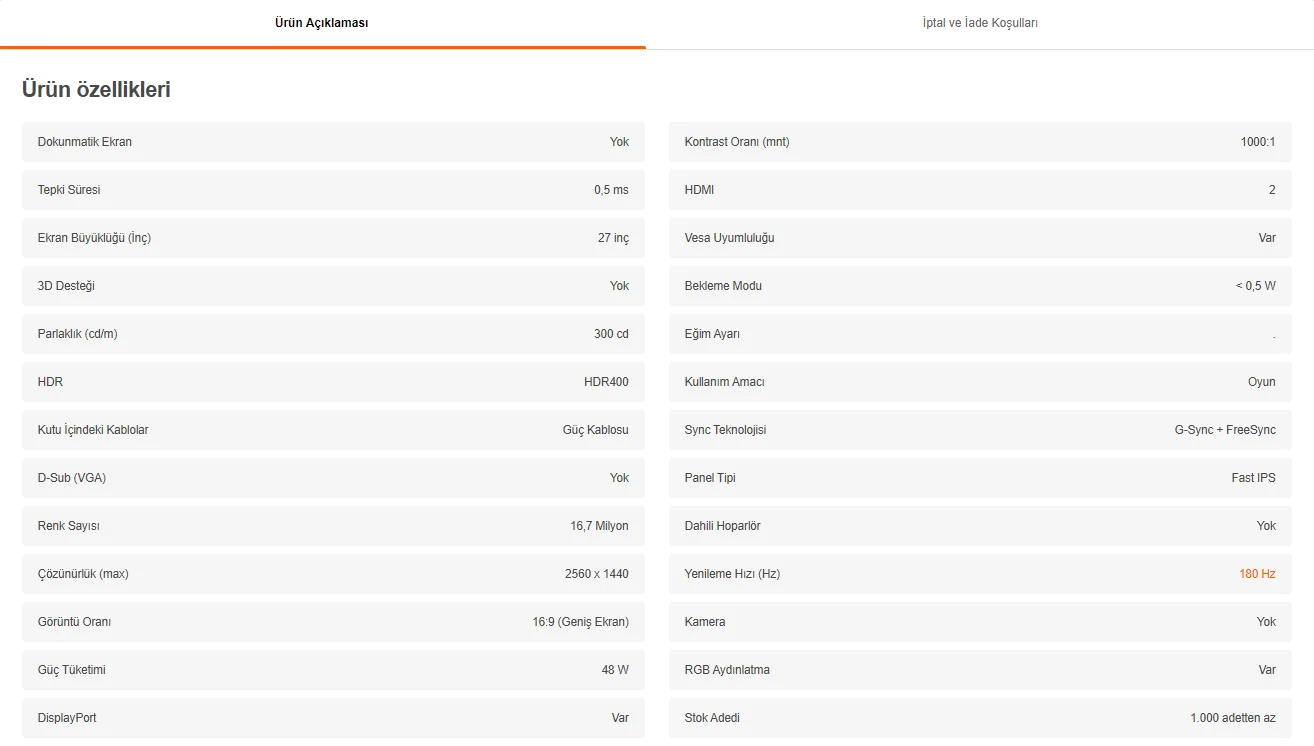Viewport: 1314px width, 746px height.
Task: Click the Tepki Süresi 0,5 ms row
Action: click(x=333, y=190)
